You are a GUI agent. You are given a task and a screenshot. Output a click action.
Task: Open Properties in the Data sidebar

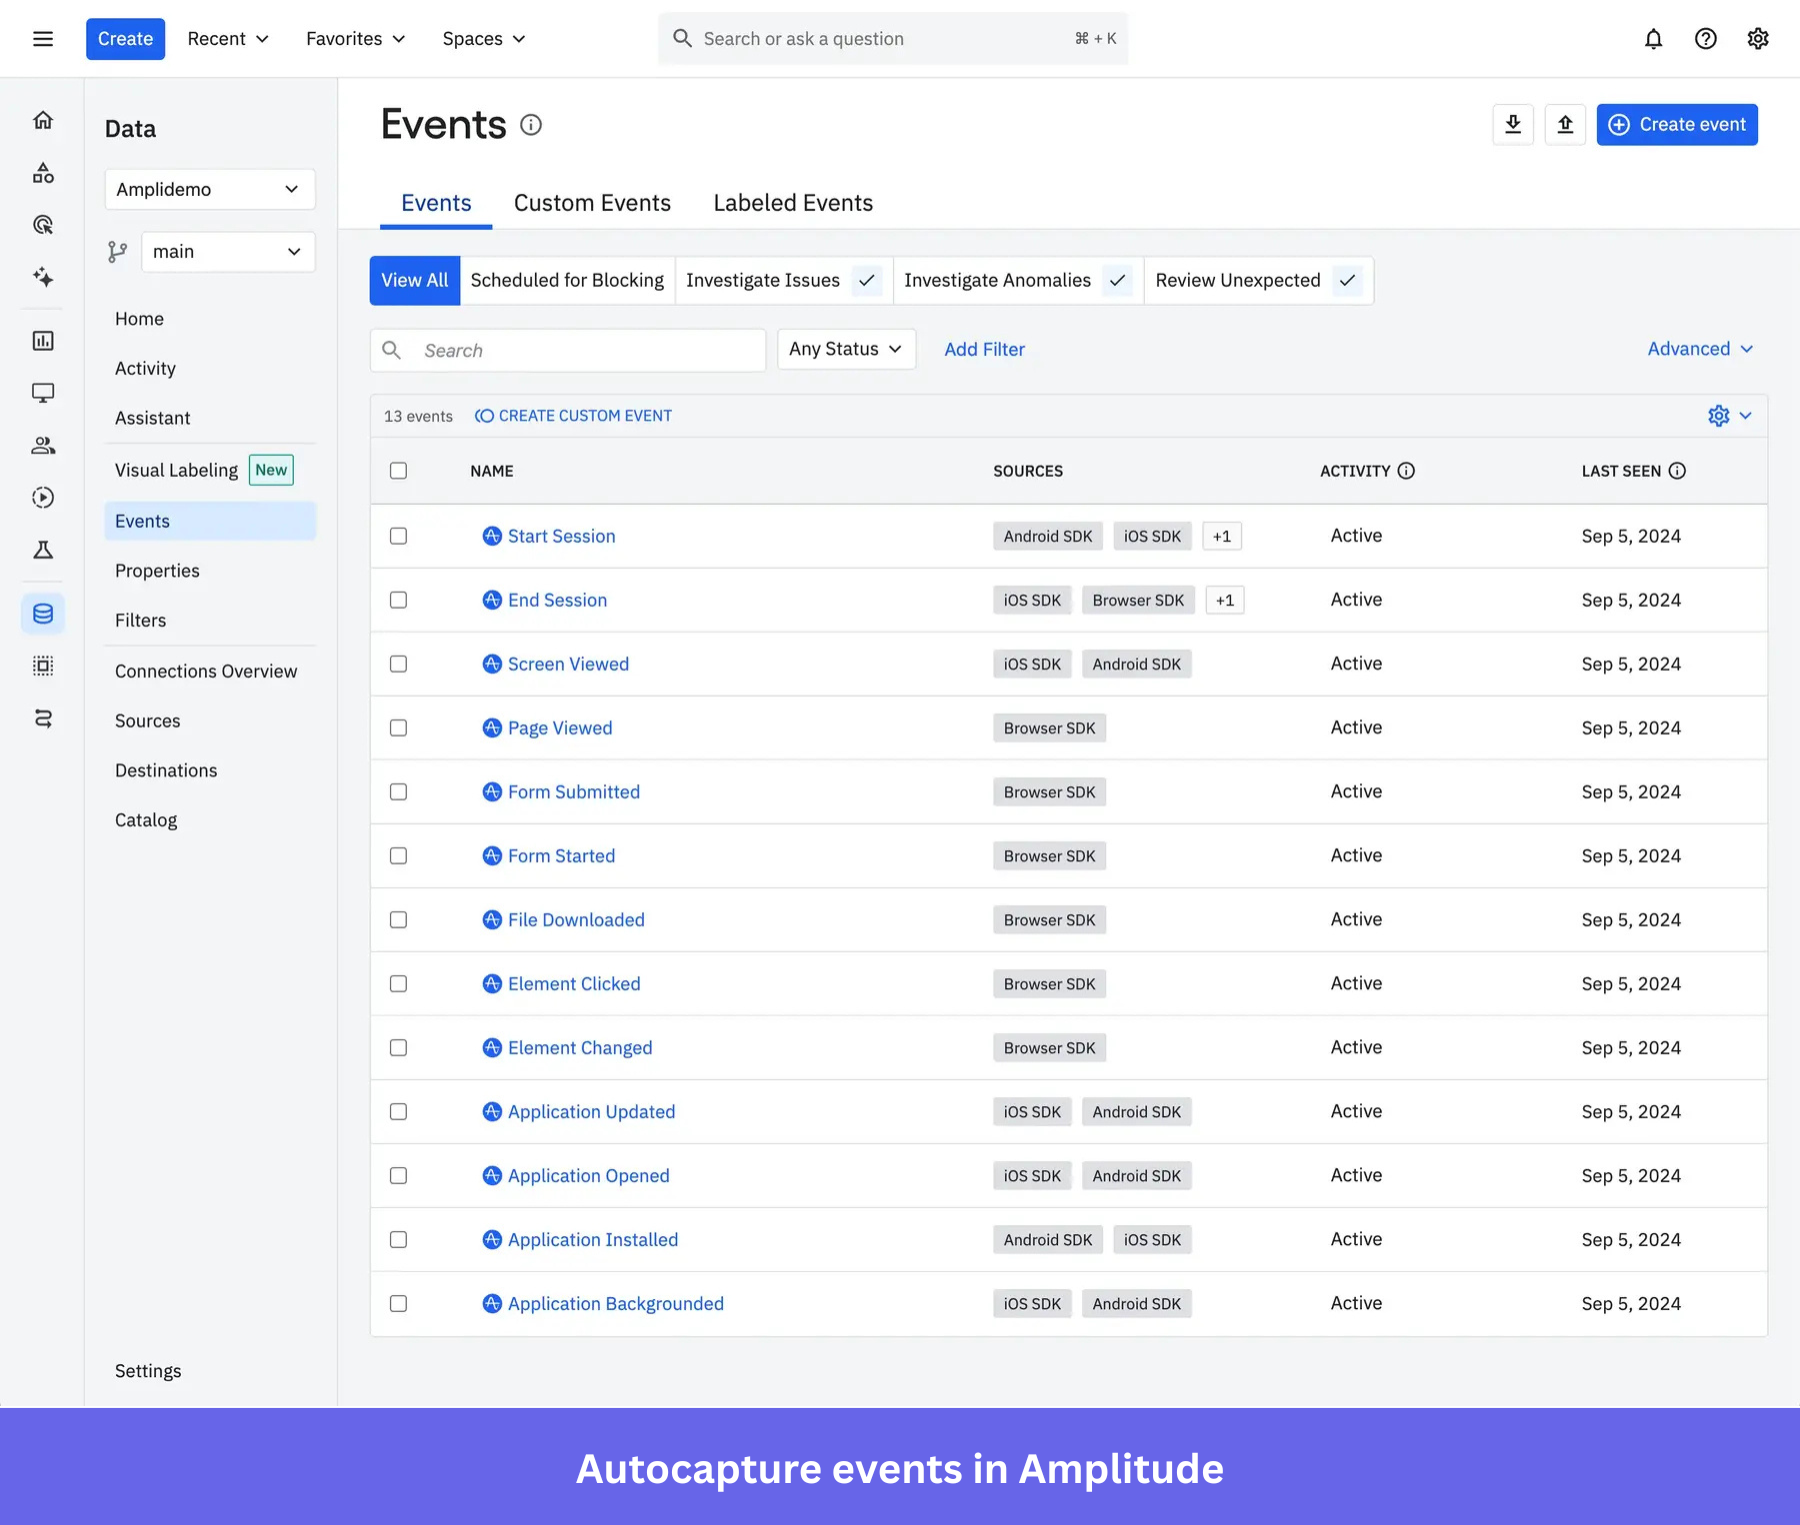(157, 571)
